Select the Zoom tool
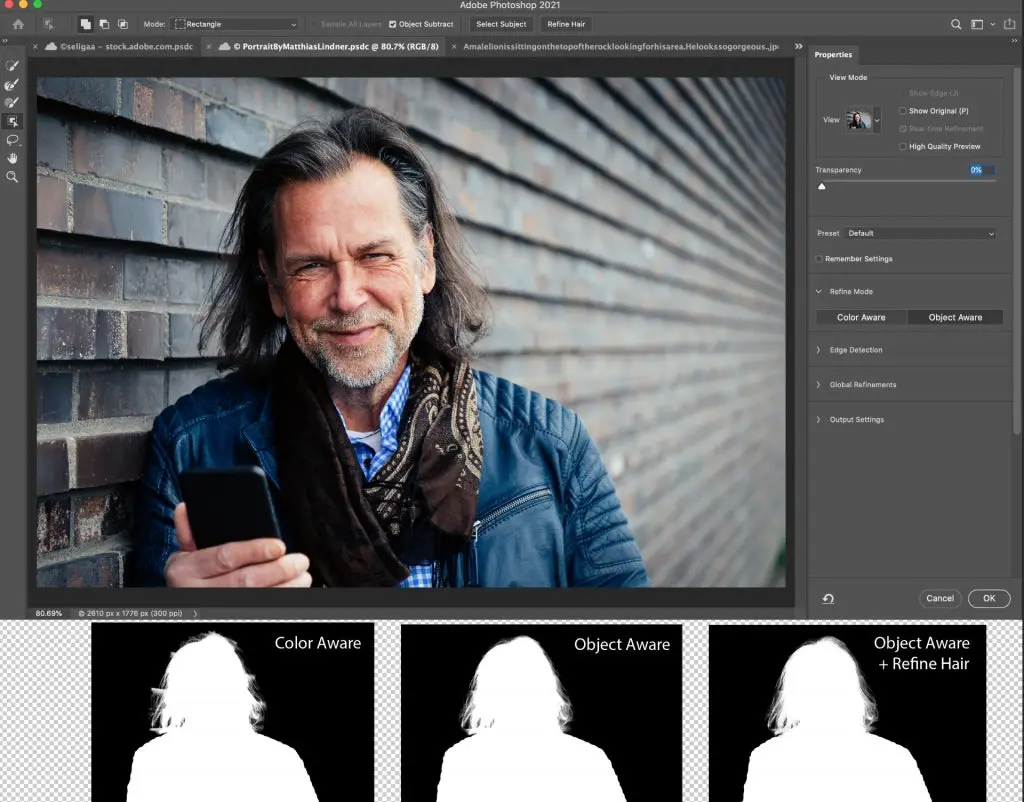The image size is (1024, 802). tap(12, 177)
